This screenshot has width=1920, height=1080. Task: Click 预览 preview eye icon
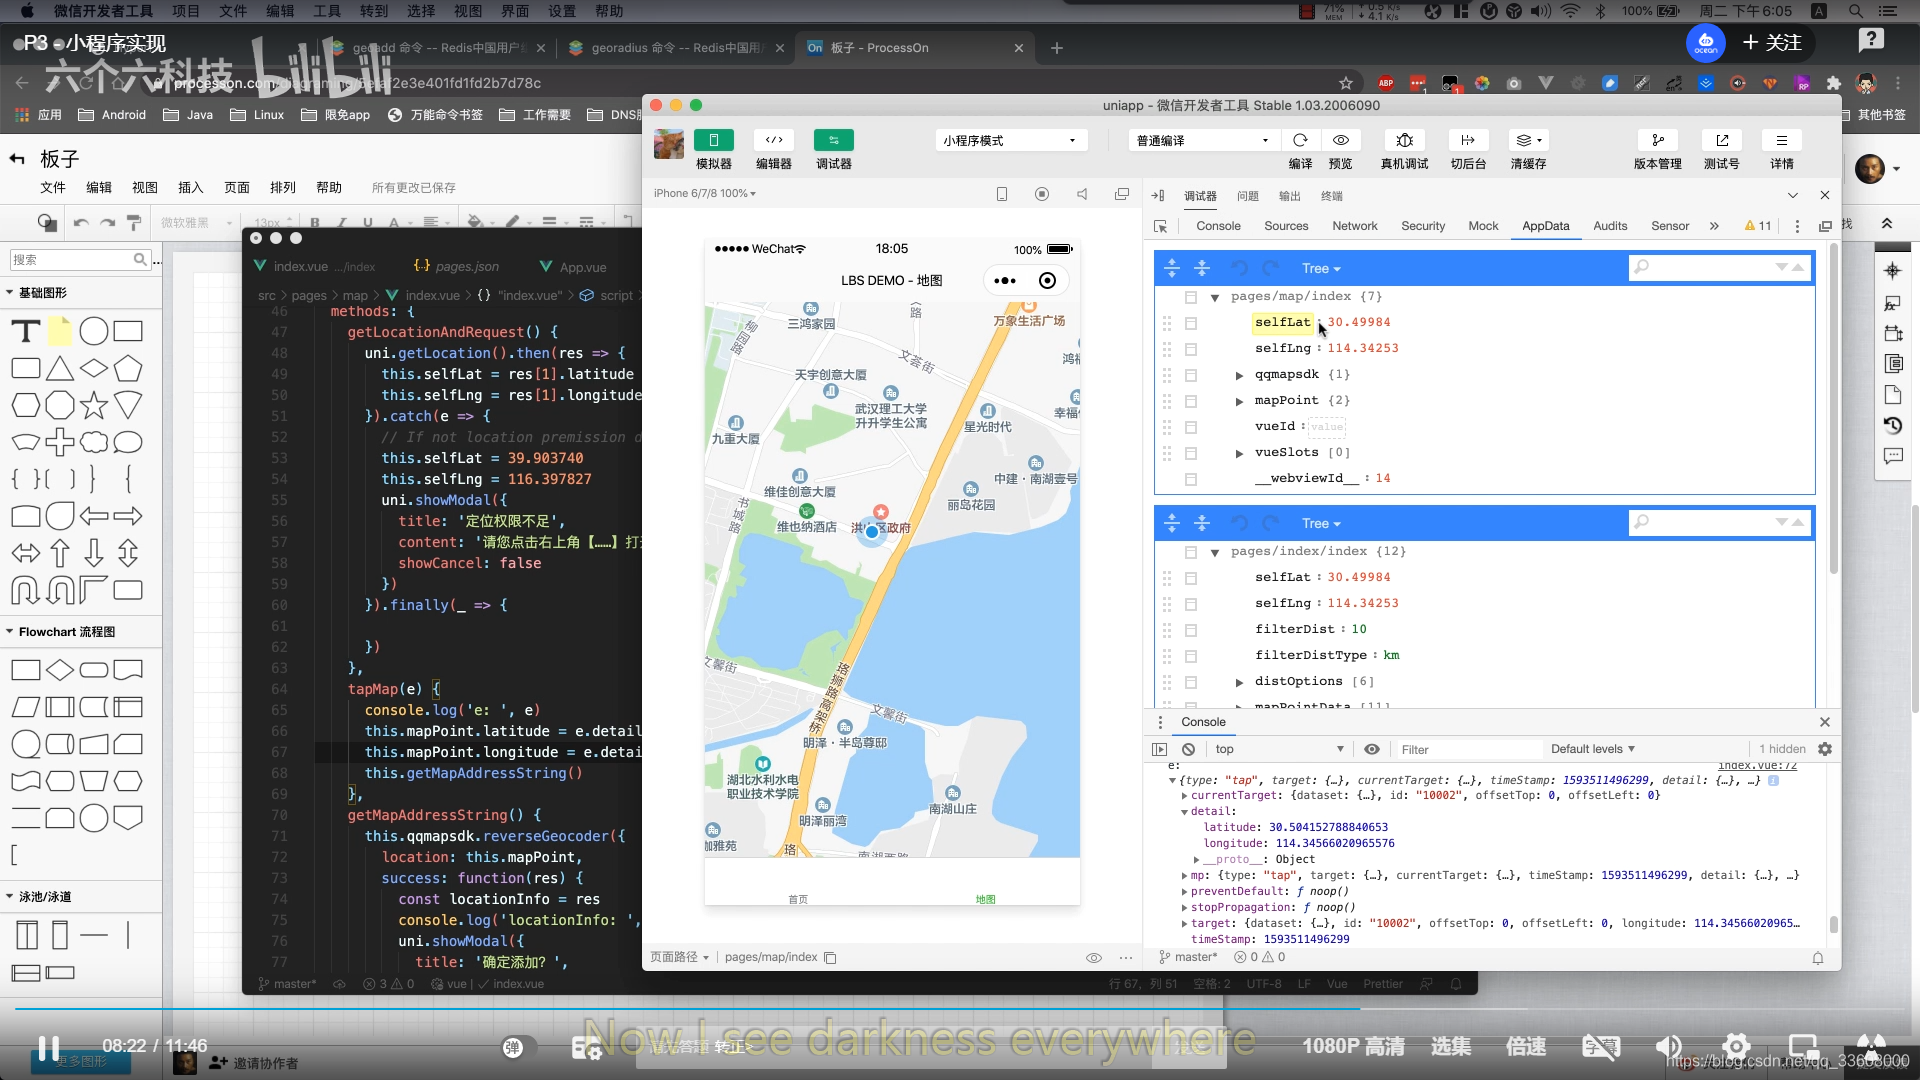1341,140
